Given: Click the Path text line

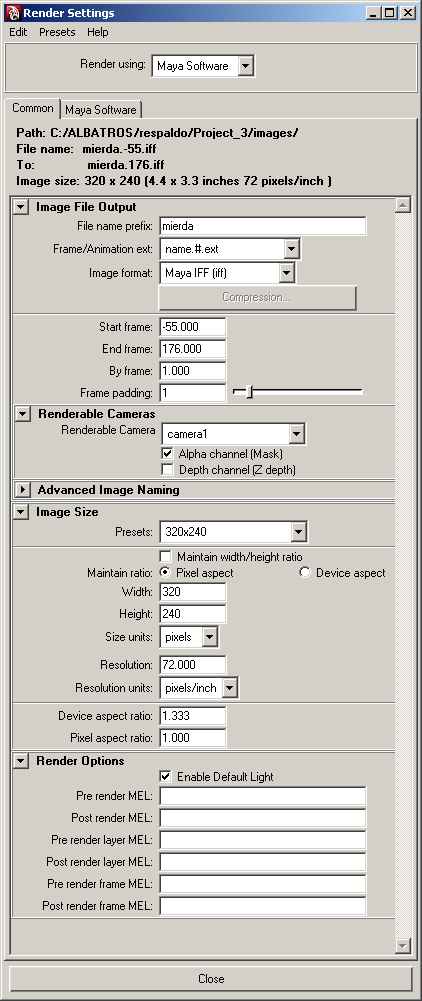Looking at the screenshot, I should [x=157, y=133].
